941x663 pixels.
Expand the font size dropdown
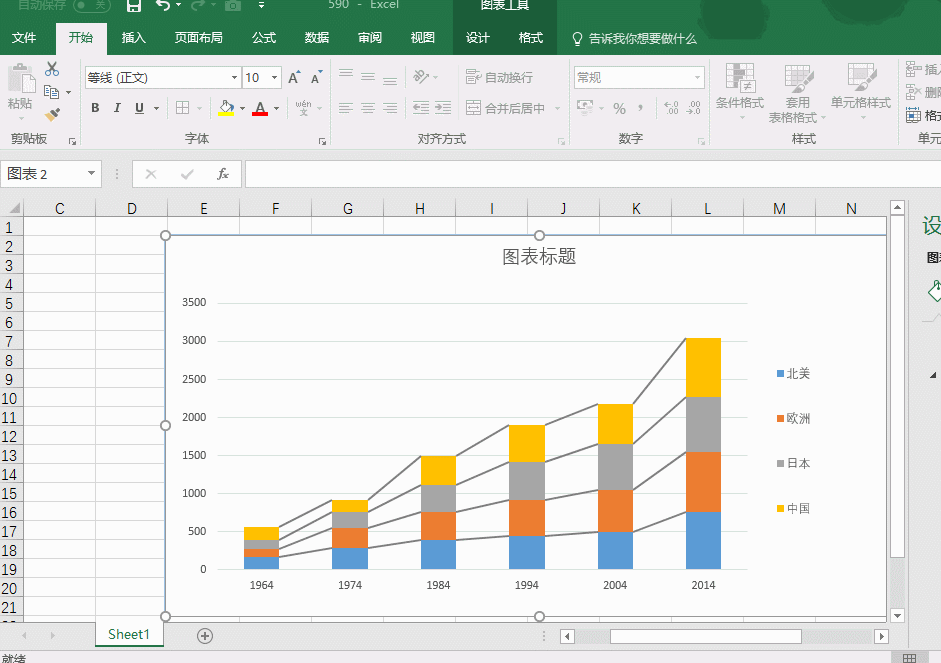coord(275,78)
